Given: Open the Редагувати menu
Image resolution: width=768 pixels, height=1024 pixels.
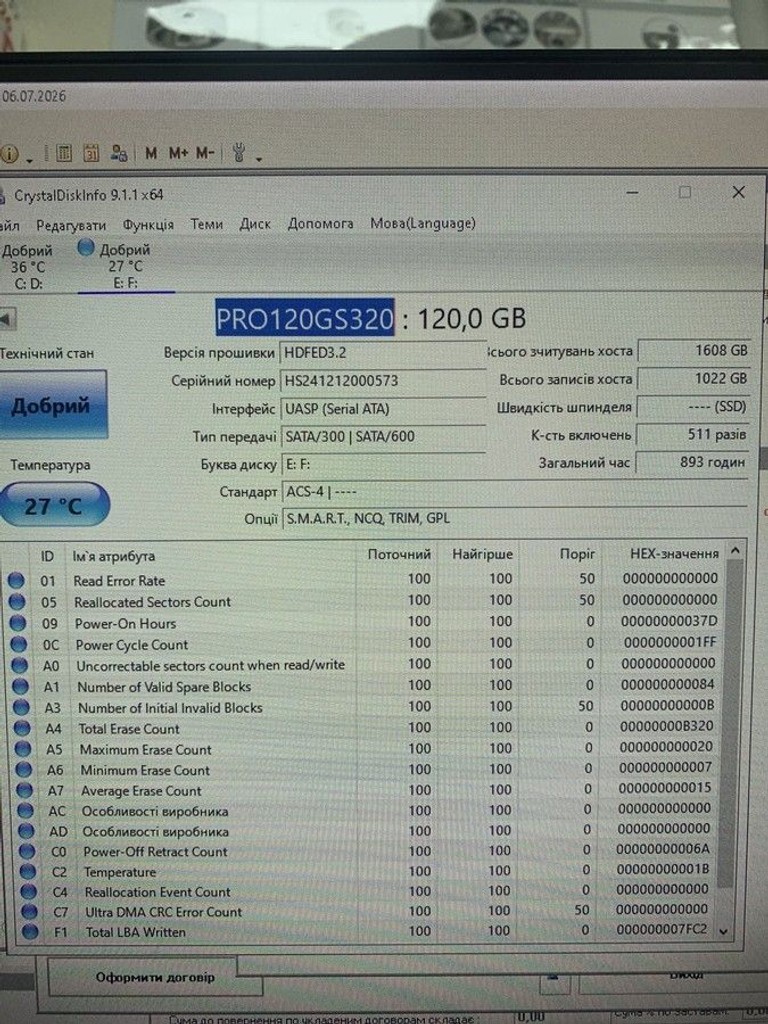Looking at the screenshot, I should click(x=71, y=225).
